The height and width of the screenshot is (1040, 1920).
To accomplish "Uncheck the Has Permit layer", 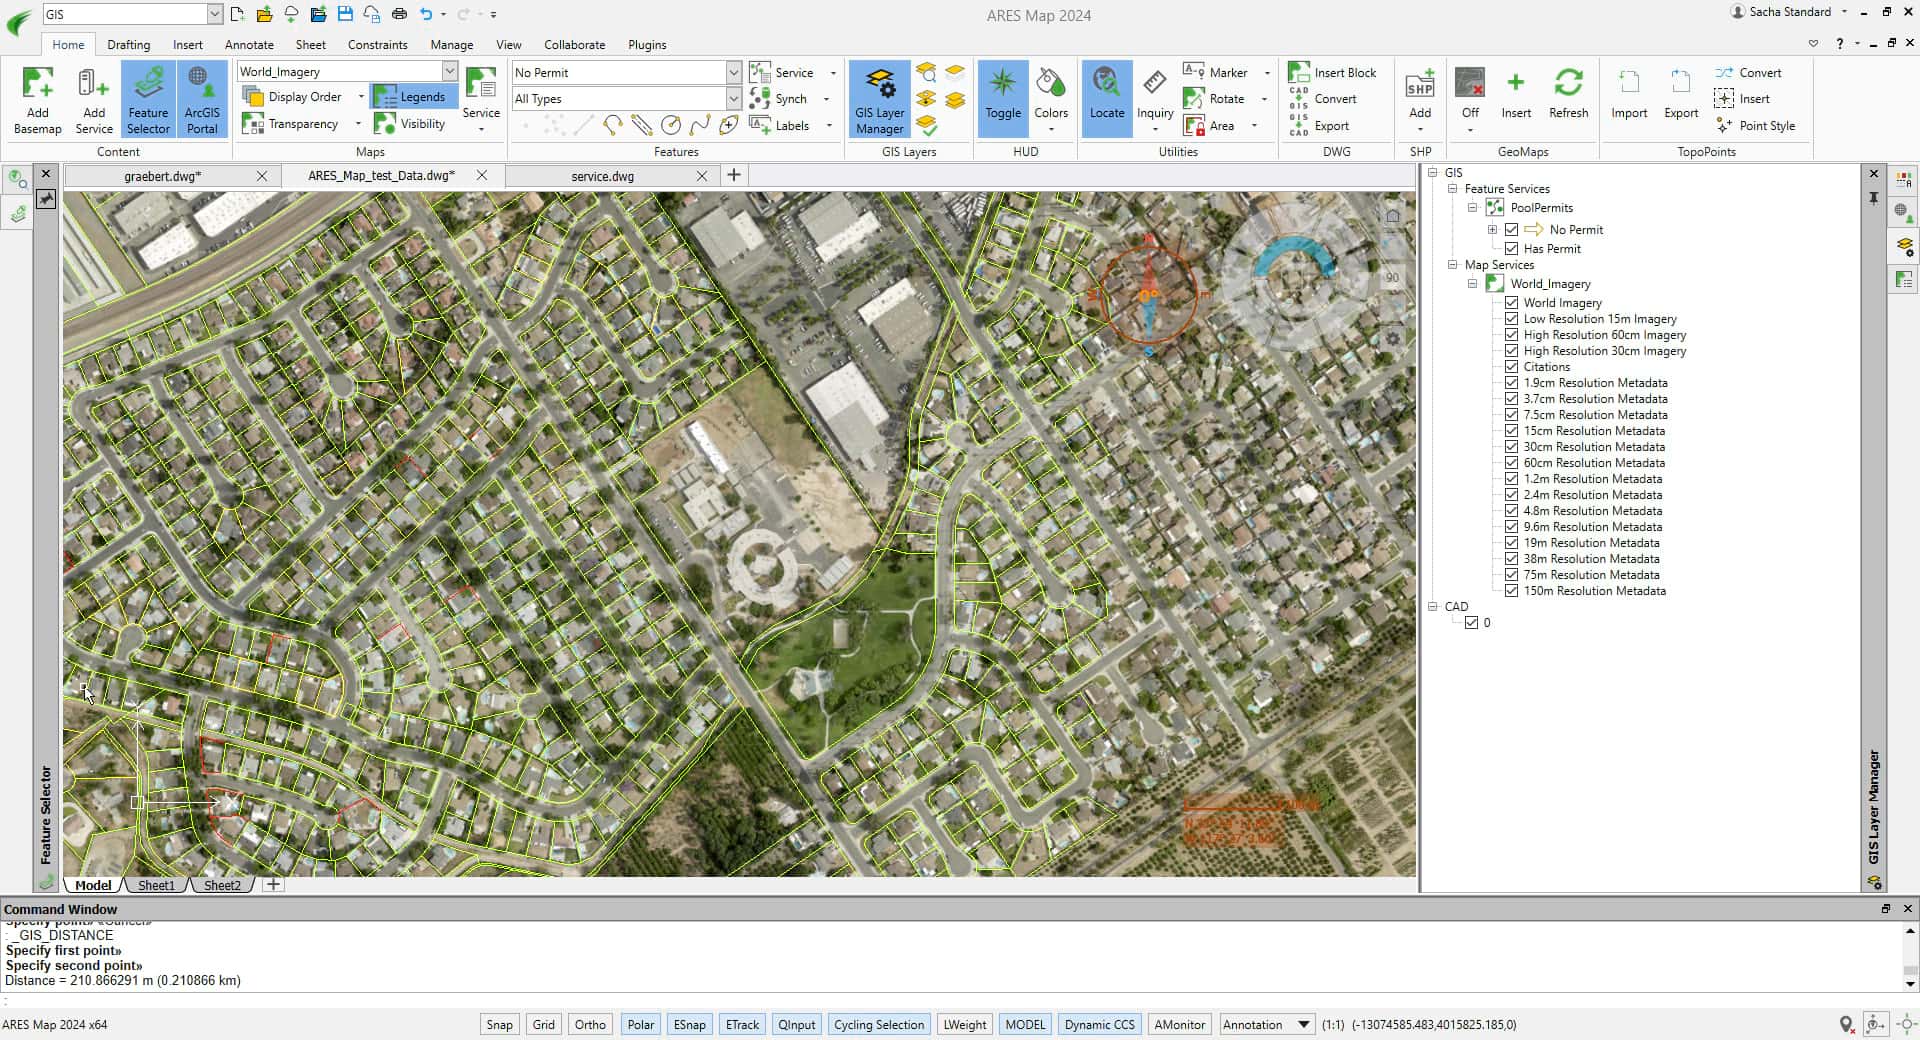I will [x=1511, y=248].
